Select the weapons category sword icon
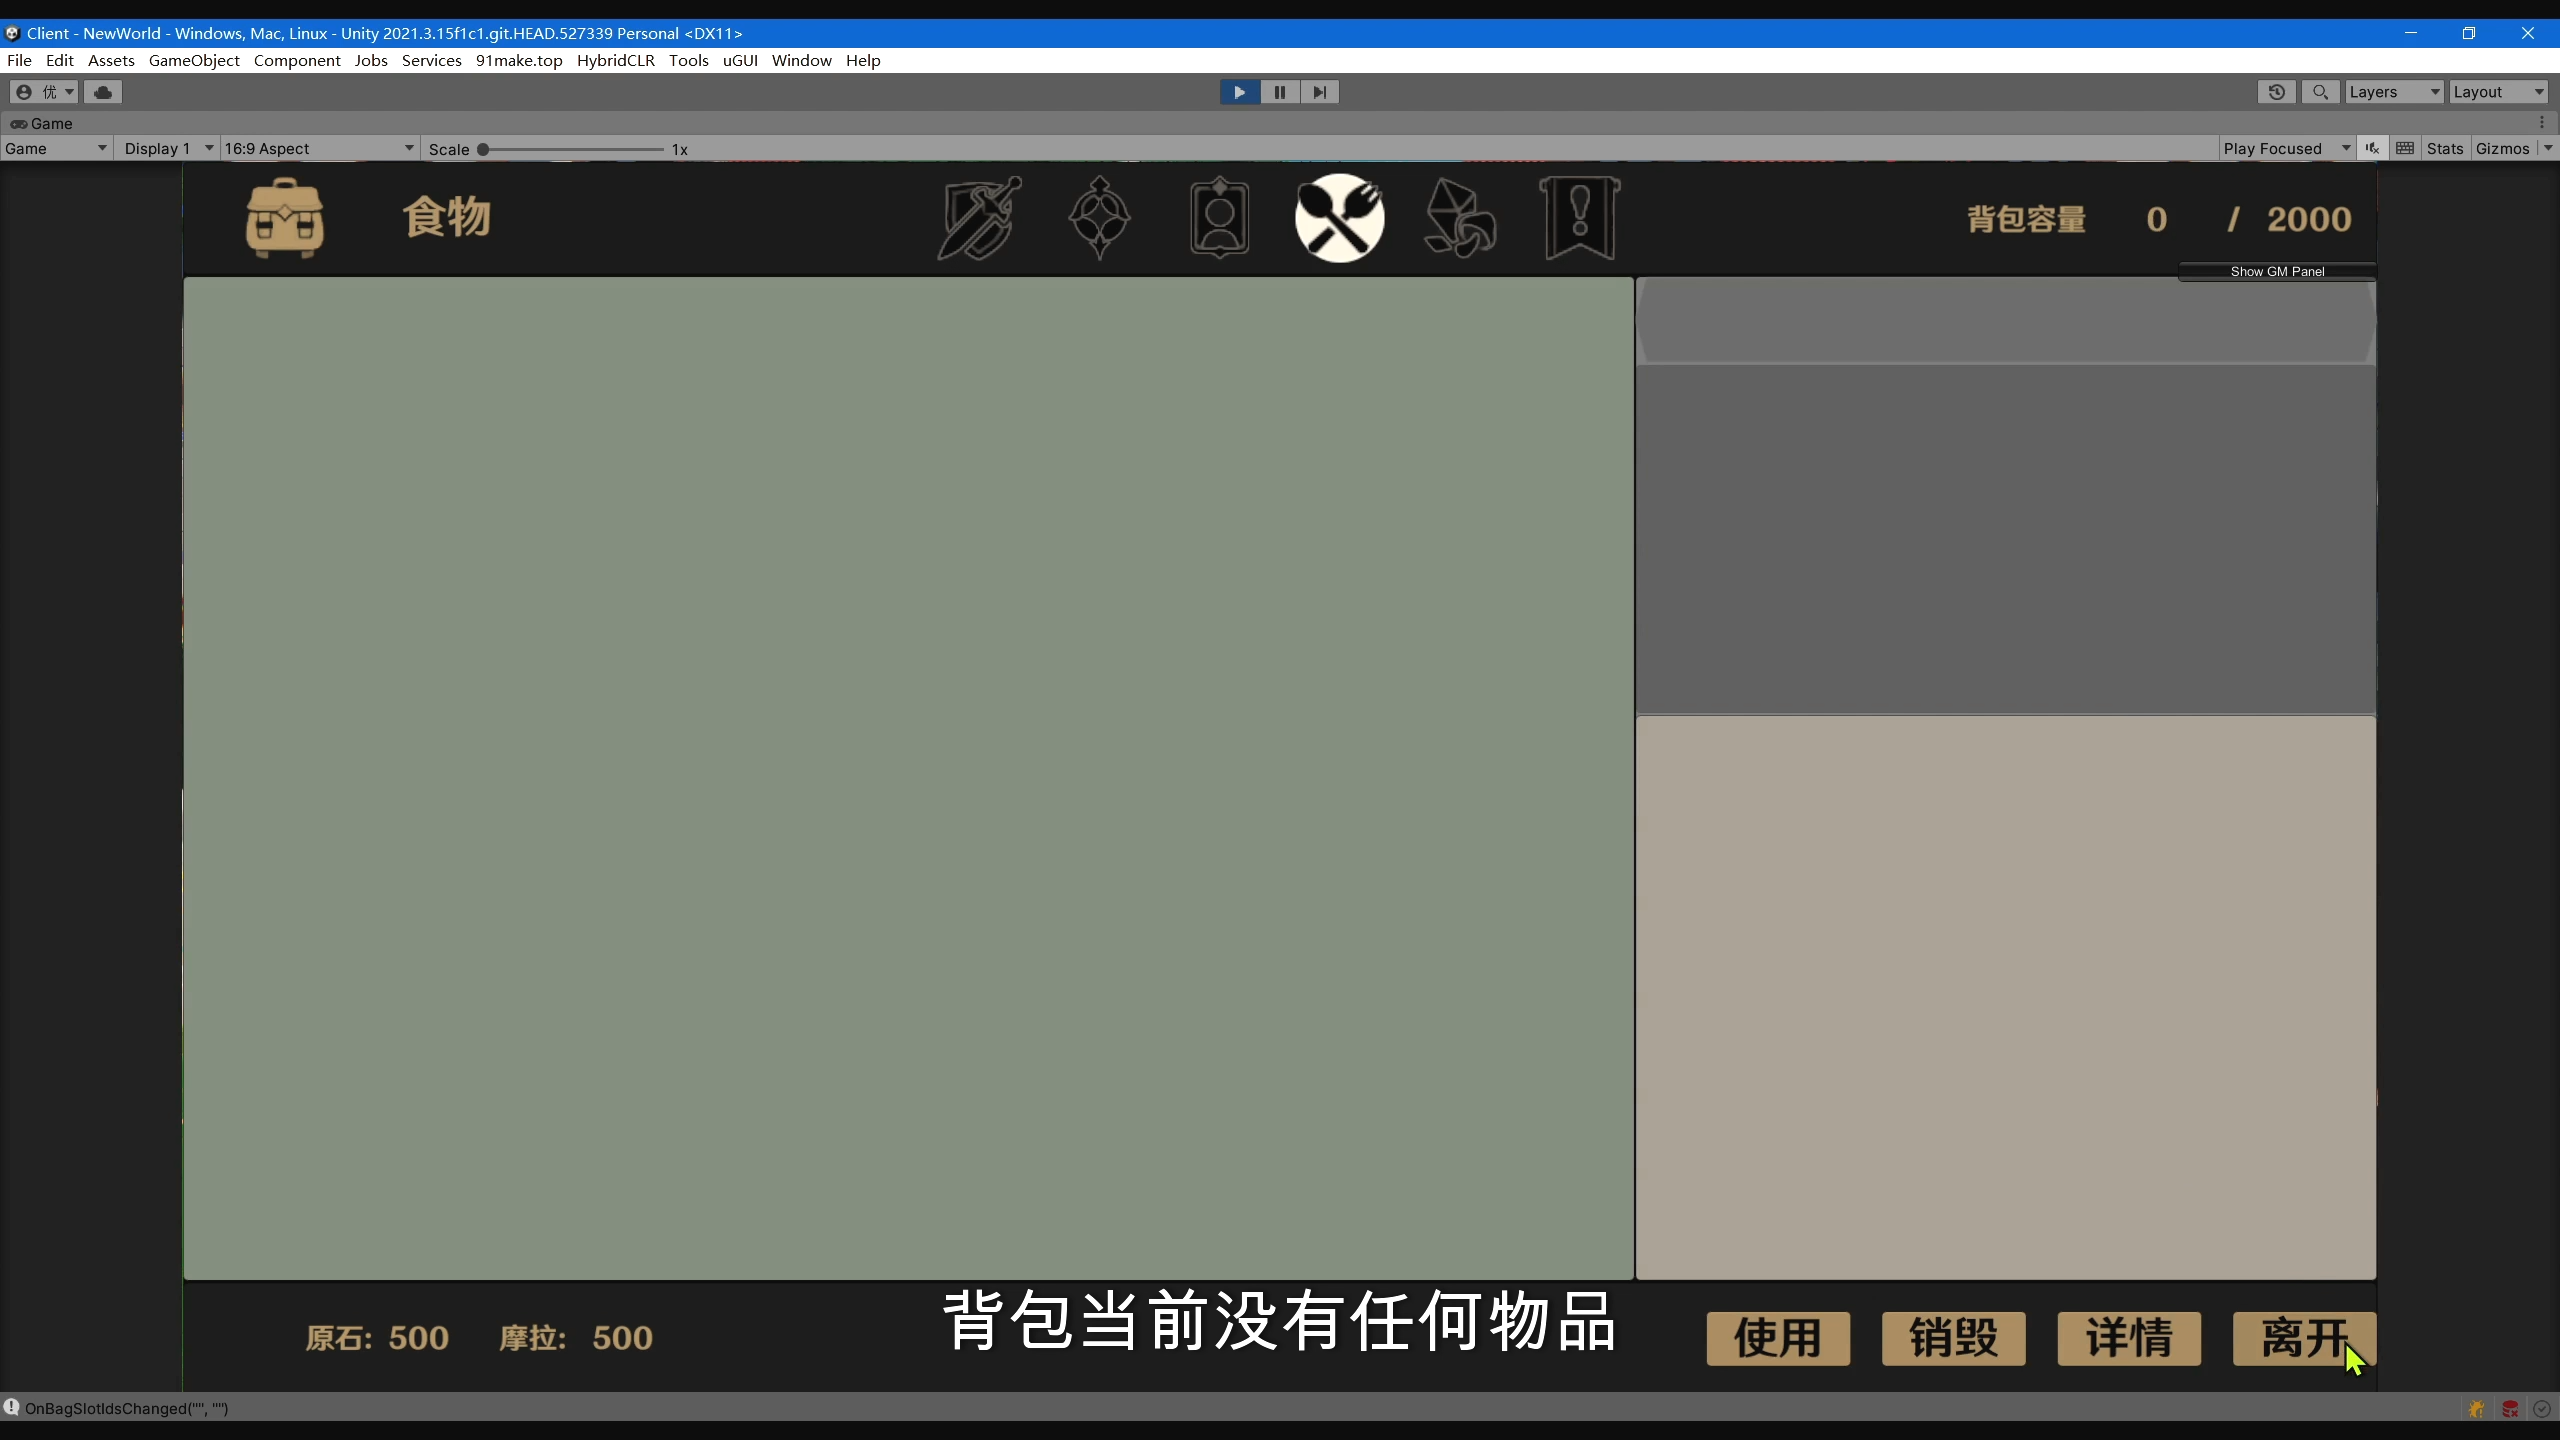The image size is (2560, 1440). [x=979, y=218]
